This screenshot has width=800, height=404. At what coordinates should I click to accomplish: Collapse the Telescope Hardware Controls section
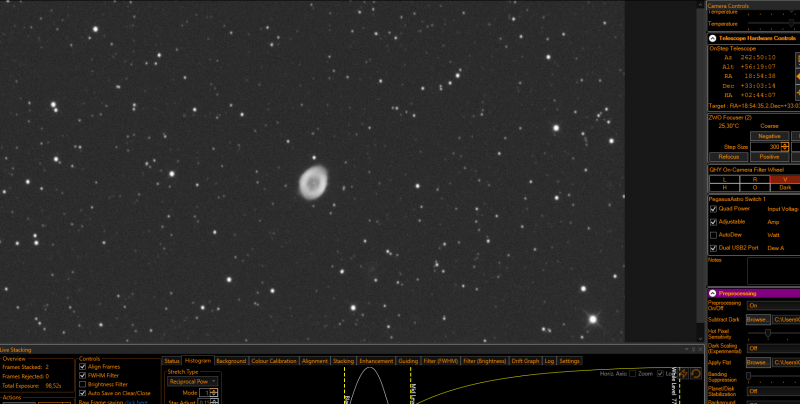tap(712, 38)
